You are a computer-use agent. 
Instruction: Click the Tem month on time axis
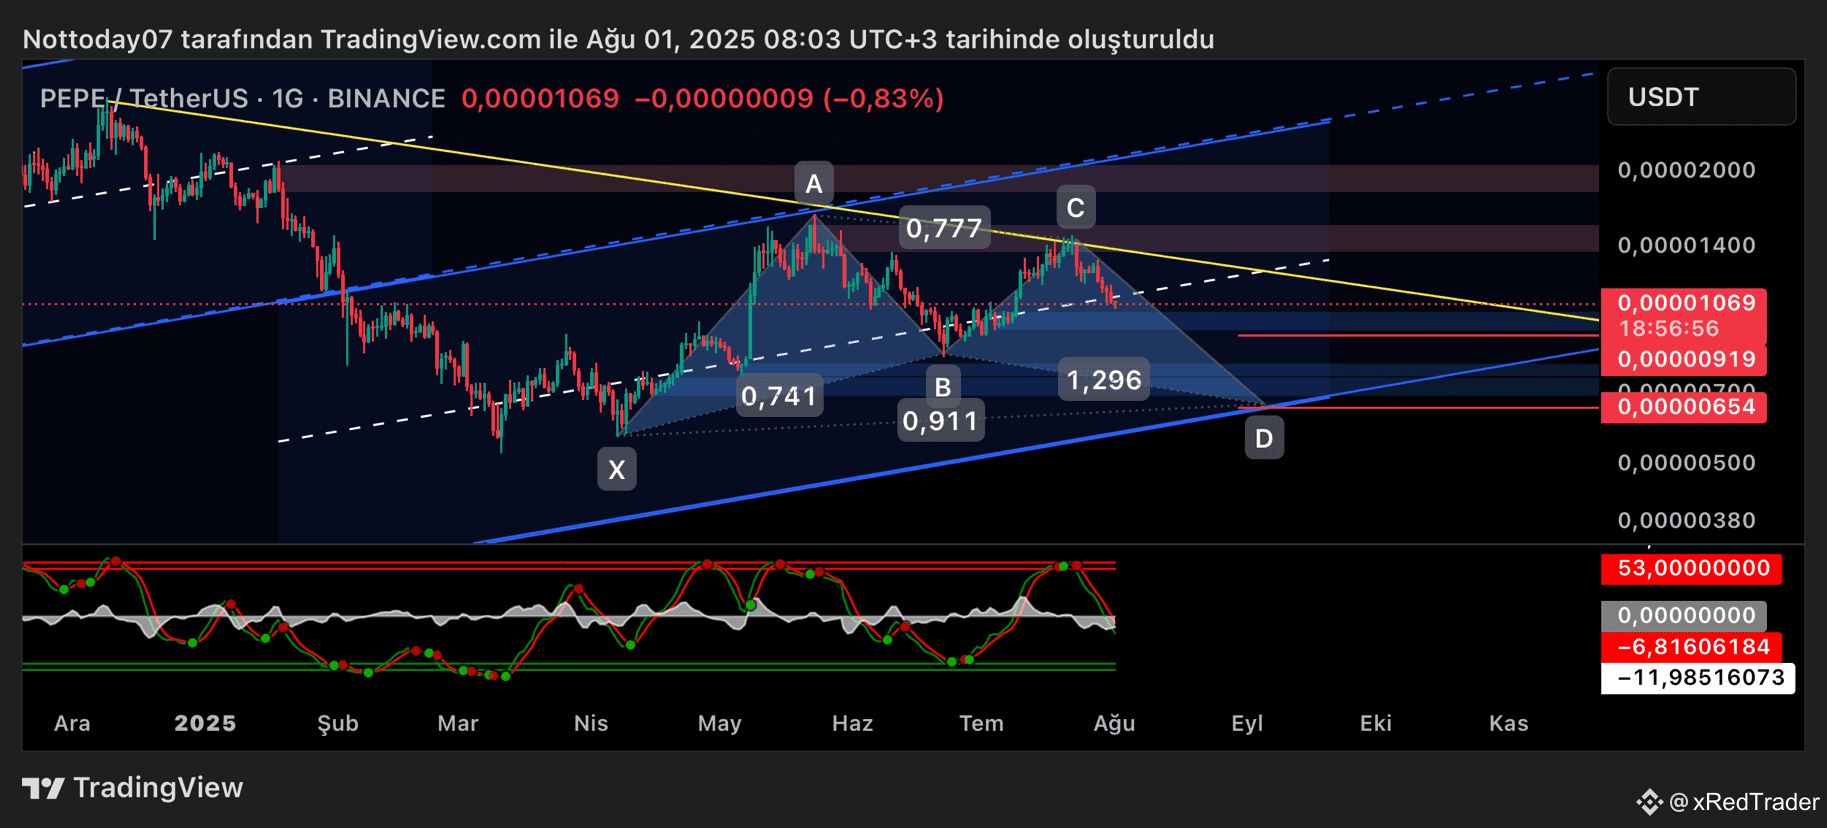coord(982,723)
